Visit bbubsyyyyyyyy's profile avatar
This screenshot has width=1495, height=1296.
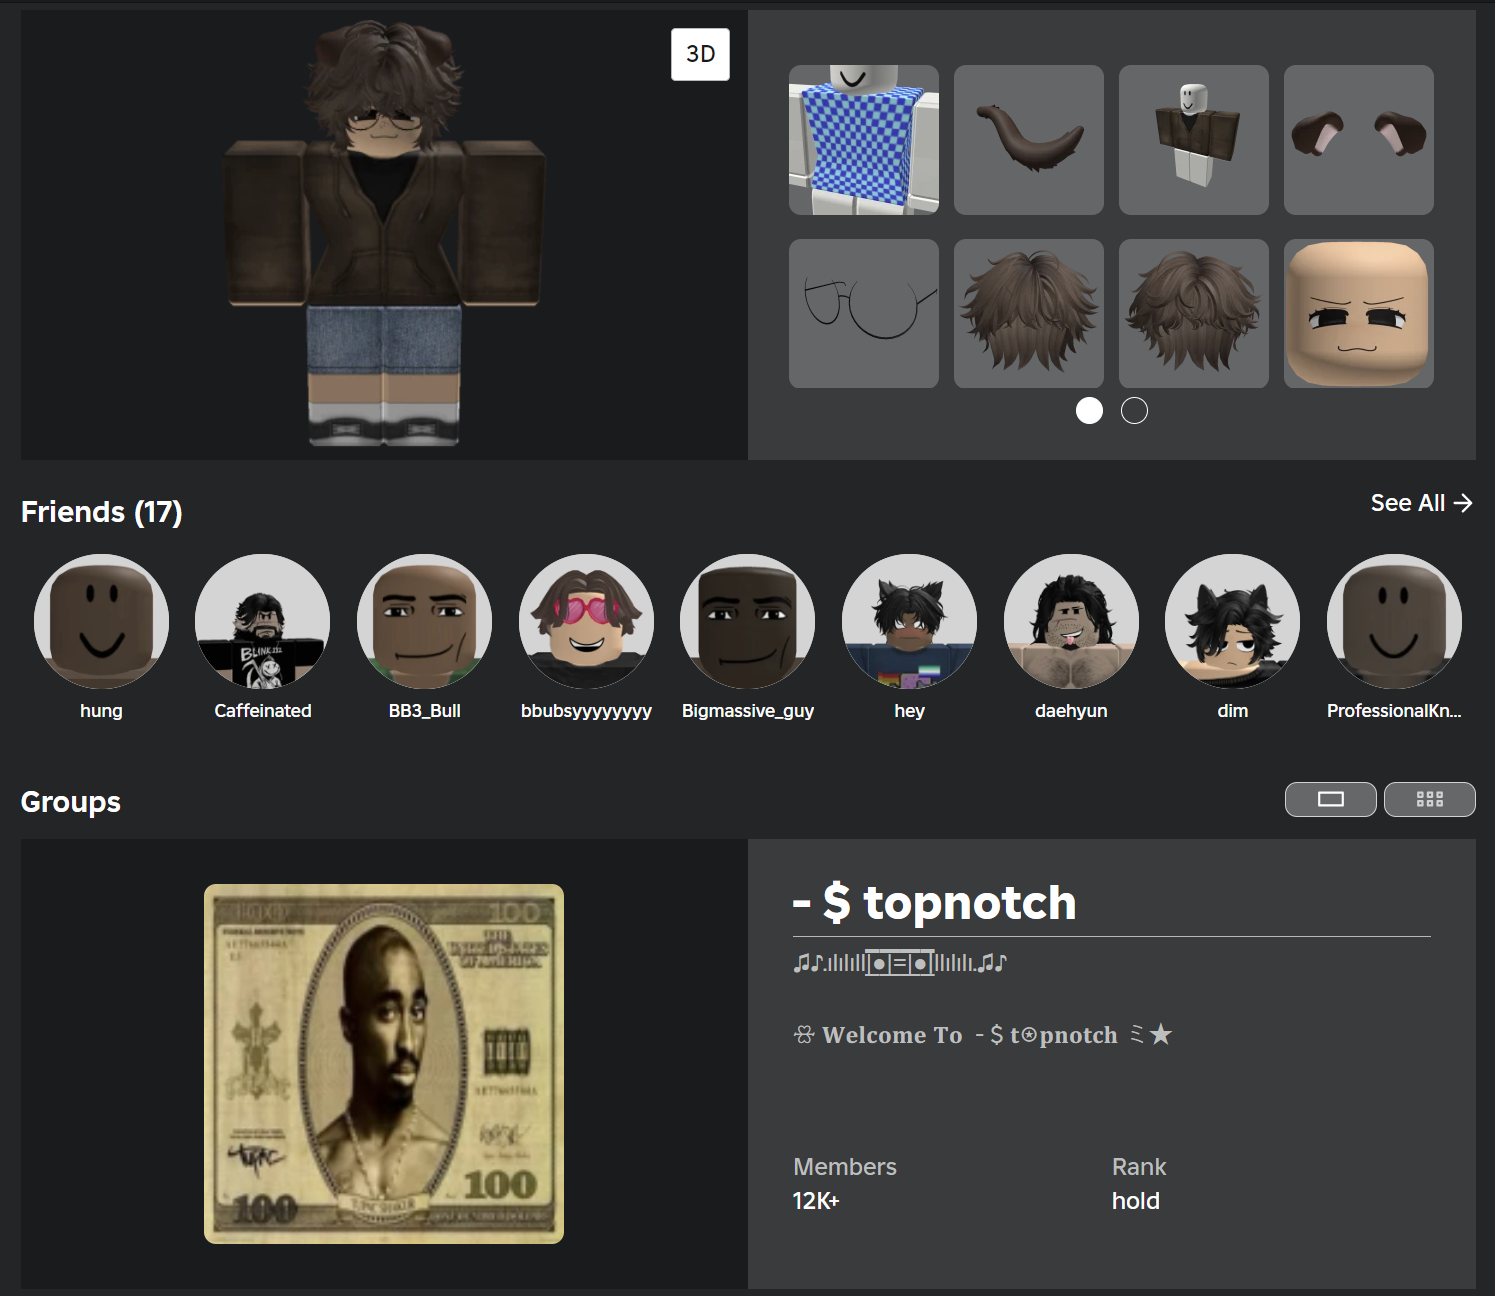(x=586, y=621)
